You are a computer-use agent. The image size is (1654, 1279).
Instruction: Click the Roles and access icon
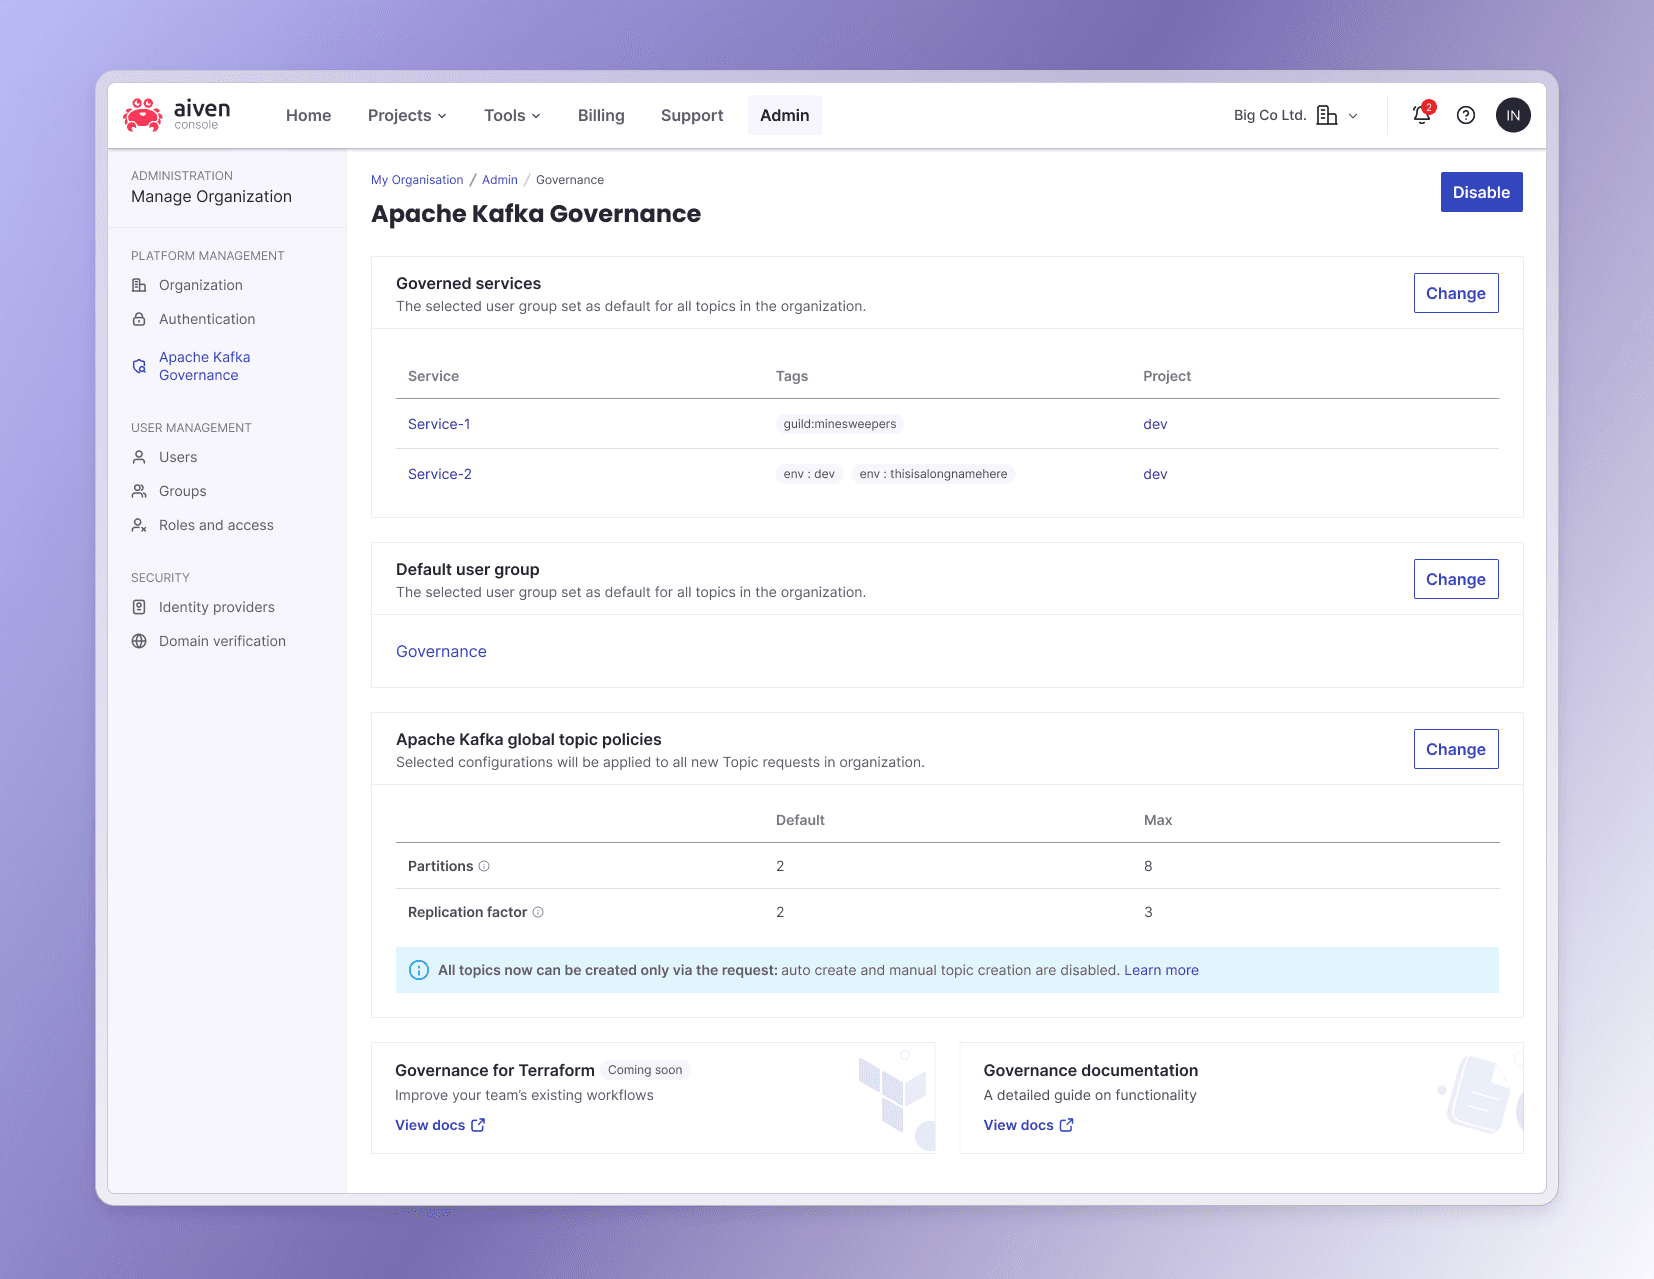tap(139, 525)
